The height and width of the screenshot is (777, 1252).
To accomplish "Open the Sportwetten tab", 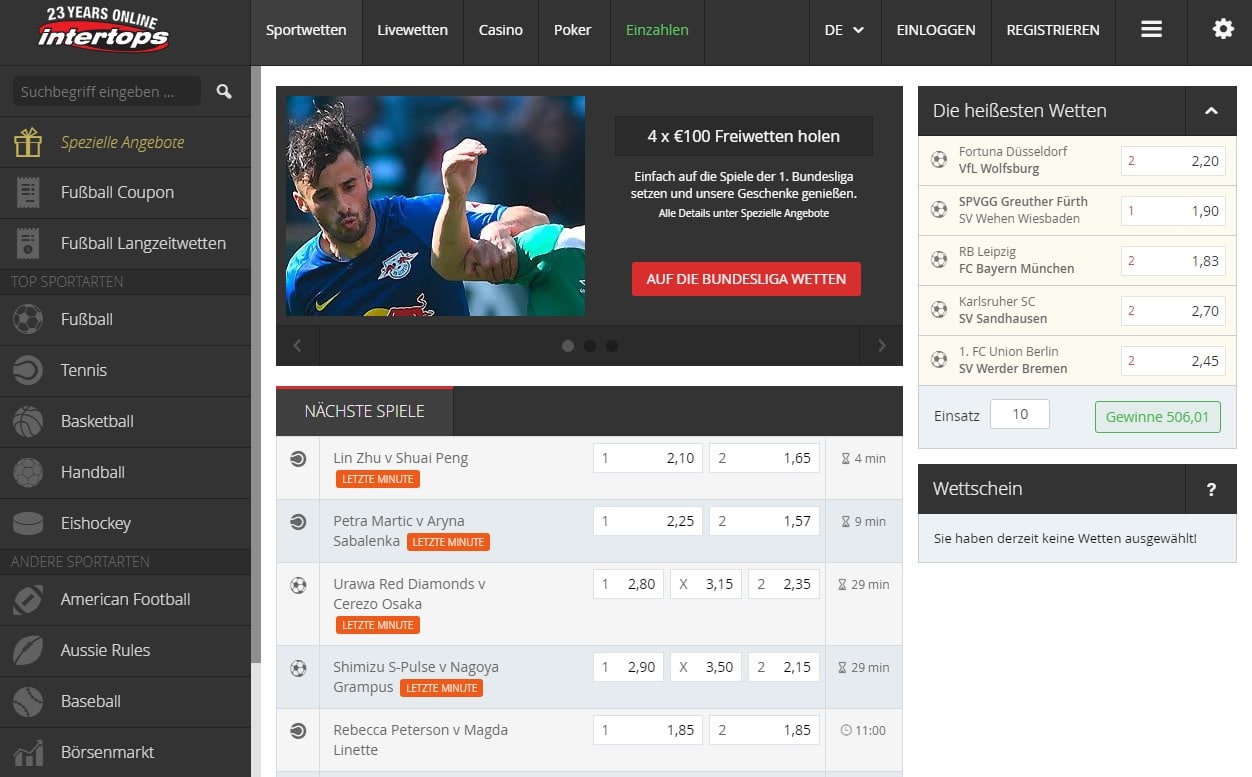I will tap(306, 30).
